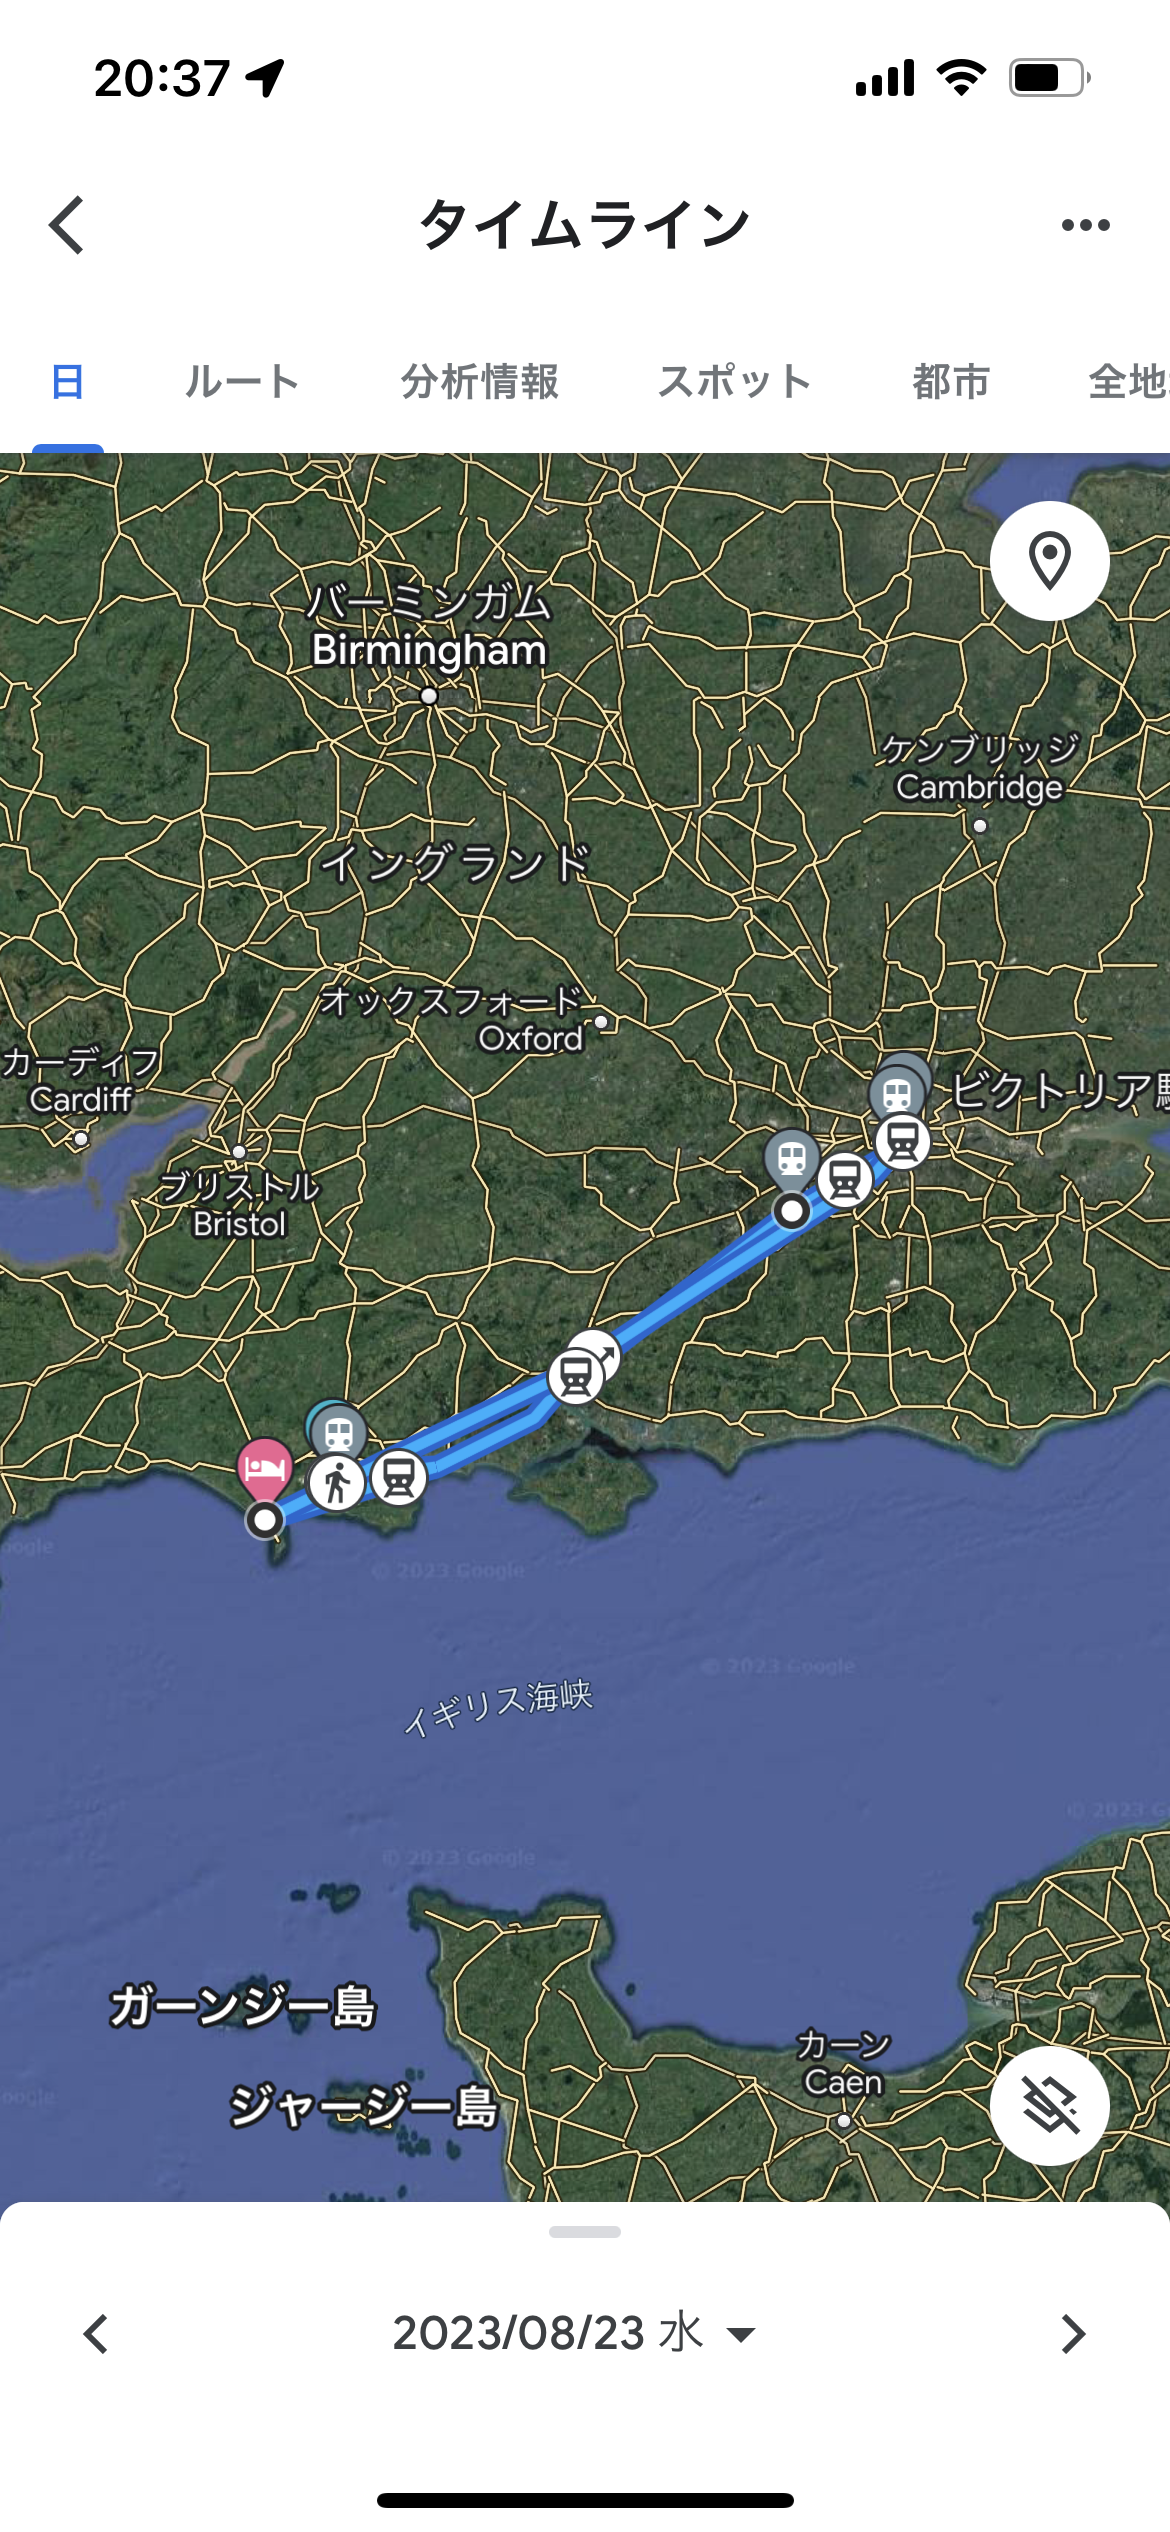Expand the bottom sheet by its drag handle

pyautogui.click(x=585, y=2231)
